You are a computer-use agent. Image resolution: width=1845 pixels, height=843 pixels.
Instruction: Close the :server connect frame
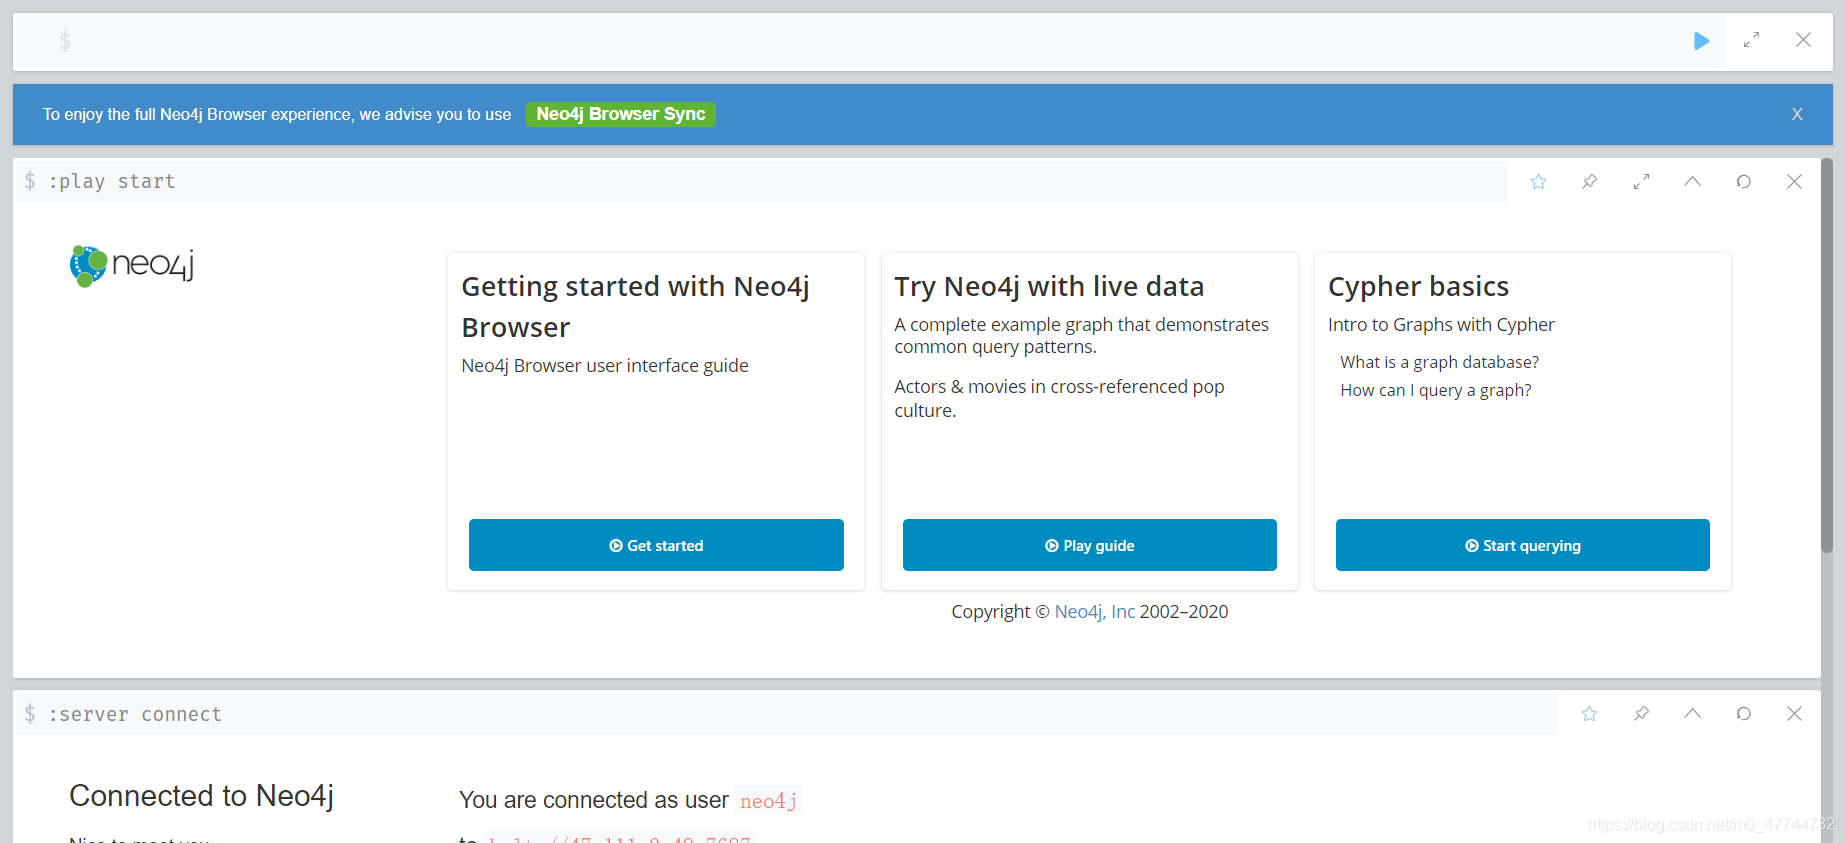(1794, 713)
